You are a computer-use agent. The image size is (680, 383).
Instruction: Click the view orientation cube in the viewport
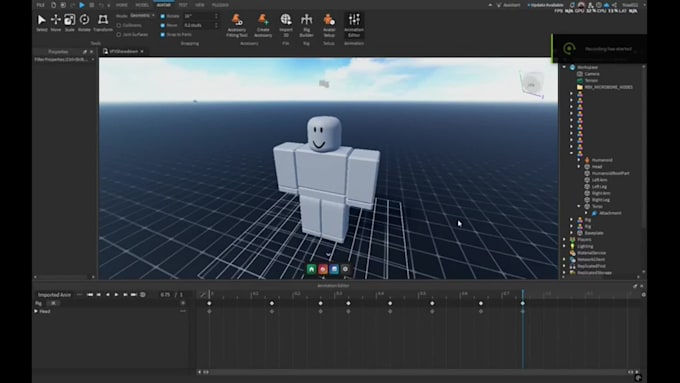click(x=532, y=85)
